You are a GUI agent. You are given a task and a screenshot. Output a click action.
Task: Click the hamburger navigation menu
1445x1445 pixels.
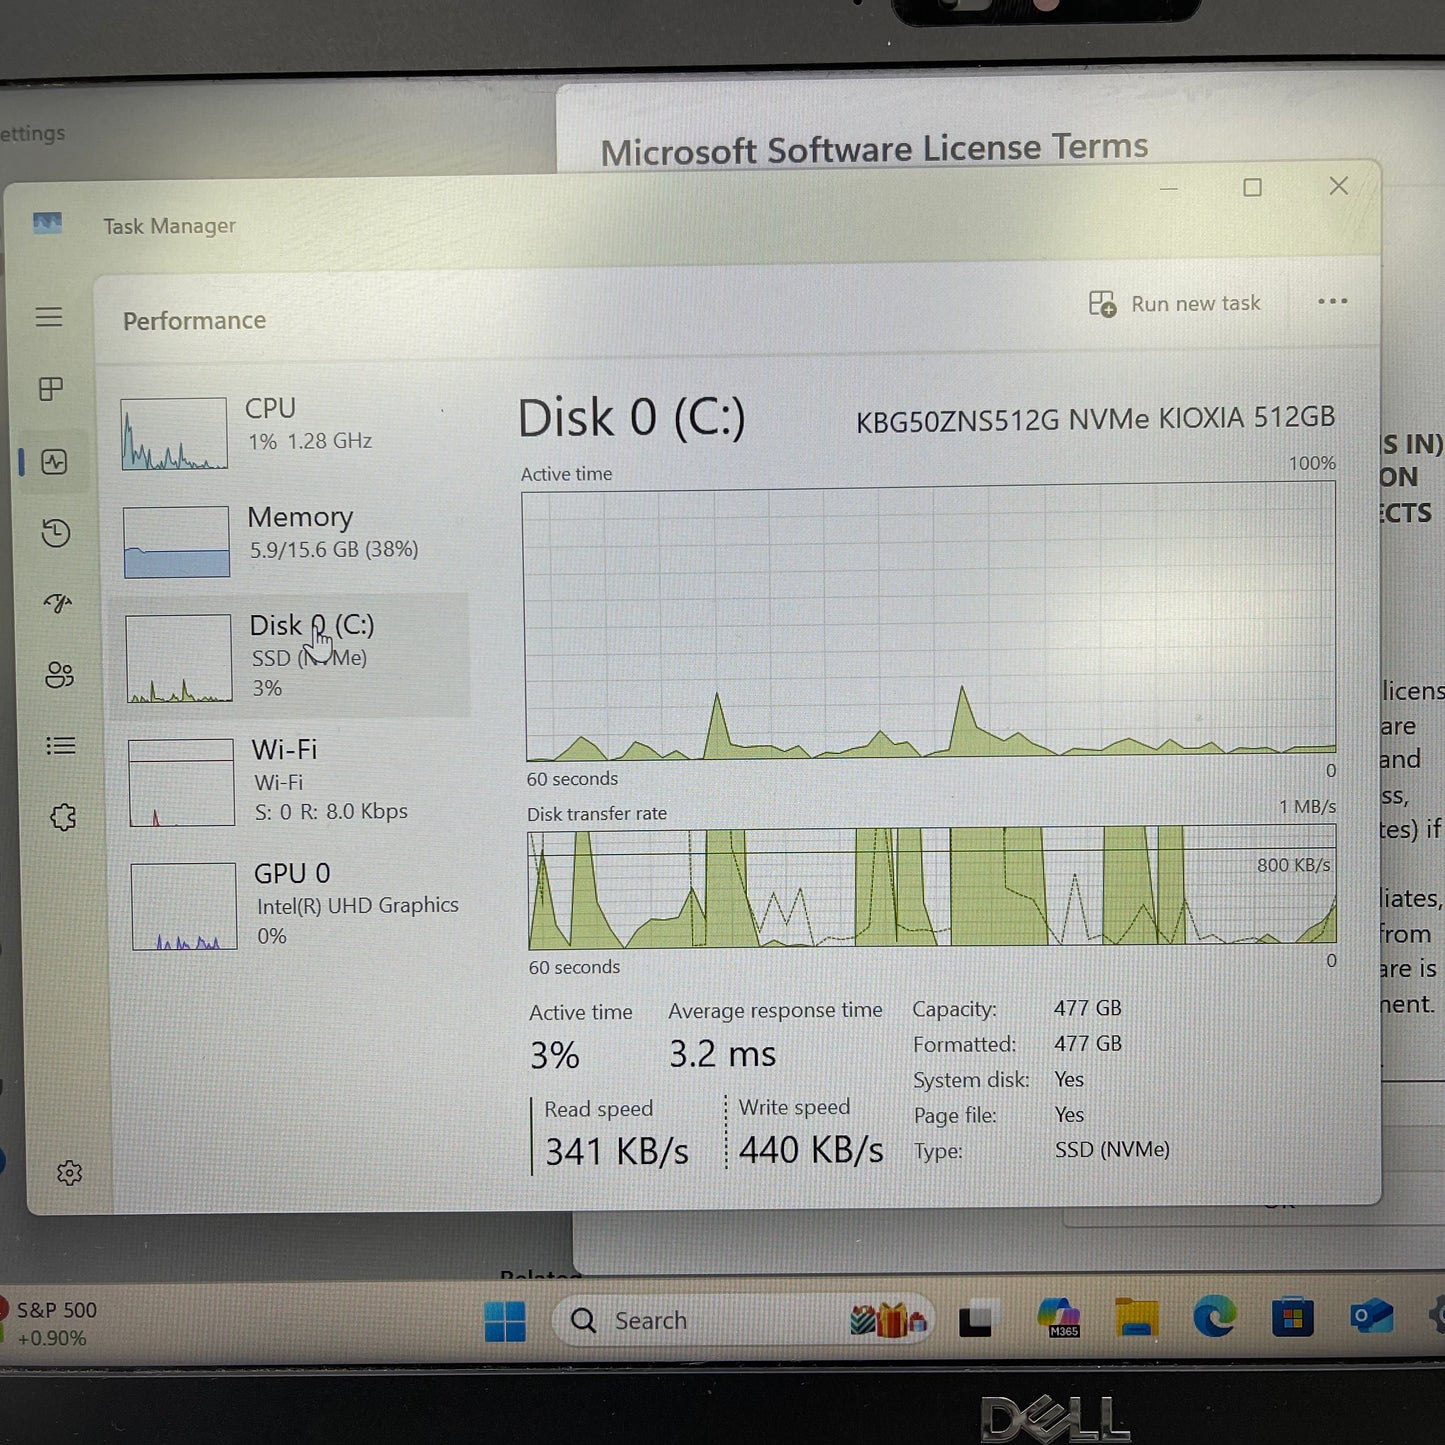(x=48, y=316)
